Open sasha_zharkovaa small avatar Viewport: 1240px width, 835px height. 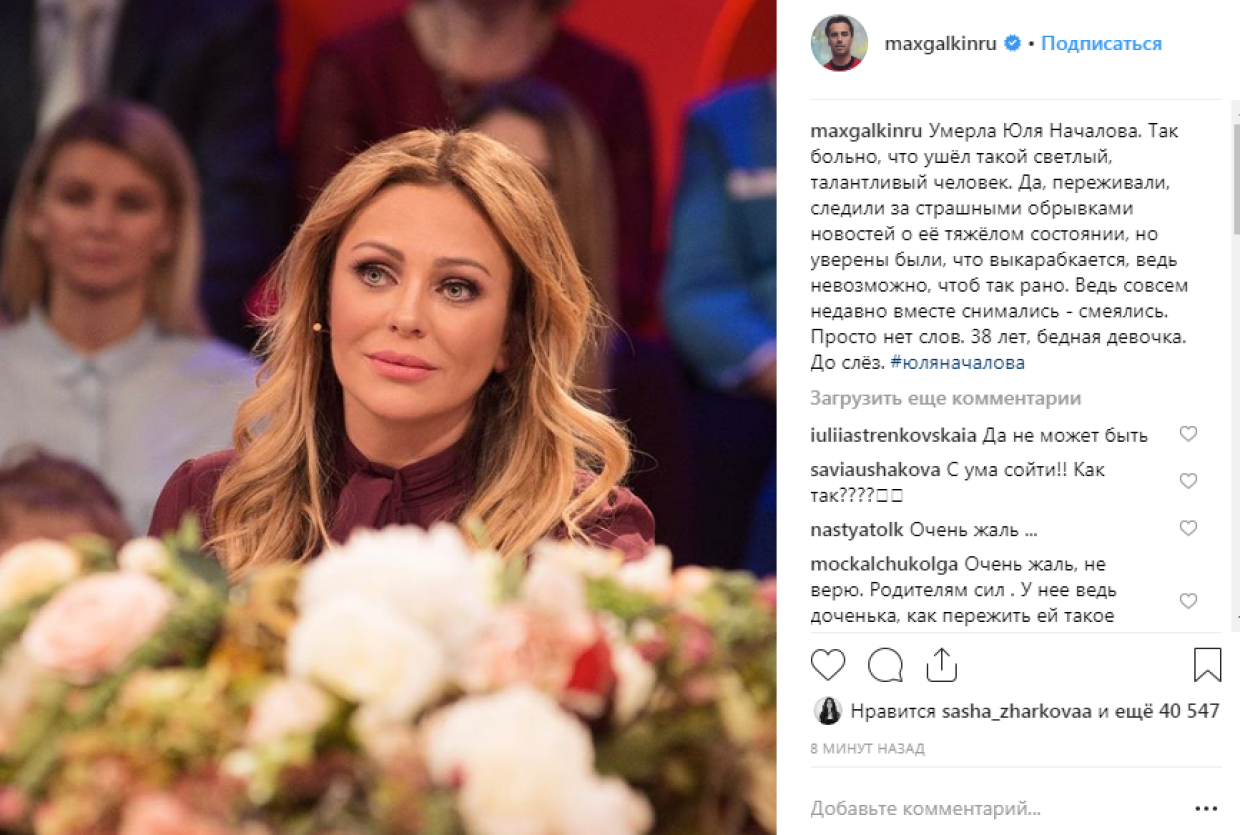click(827, 711)
